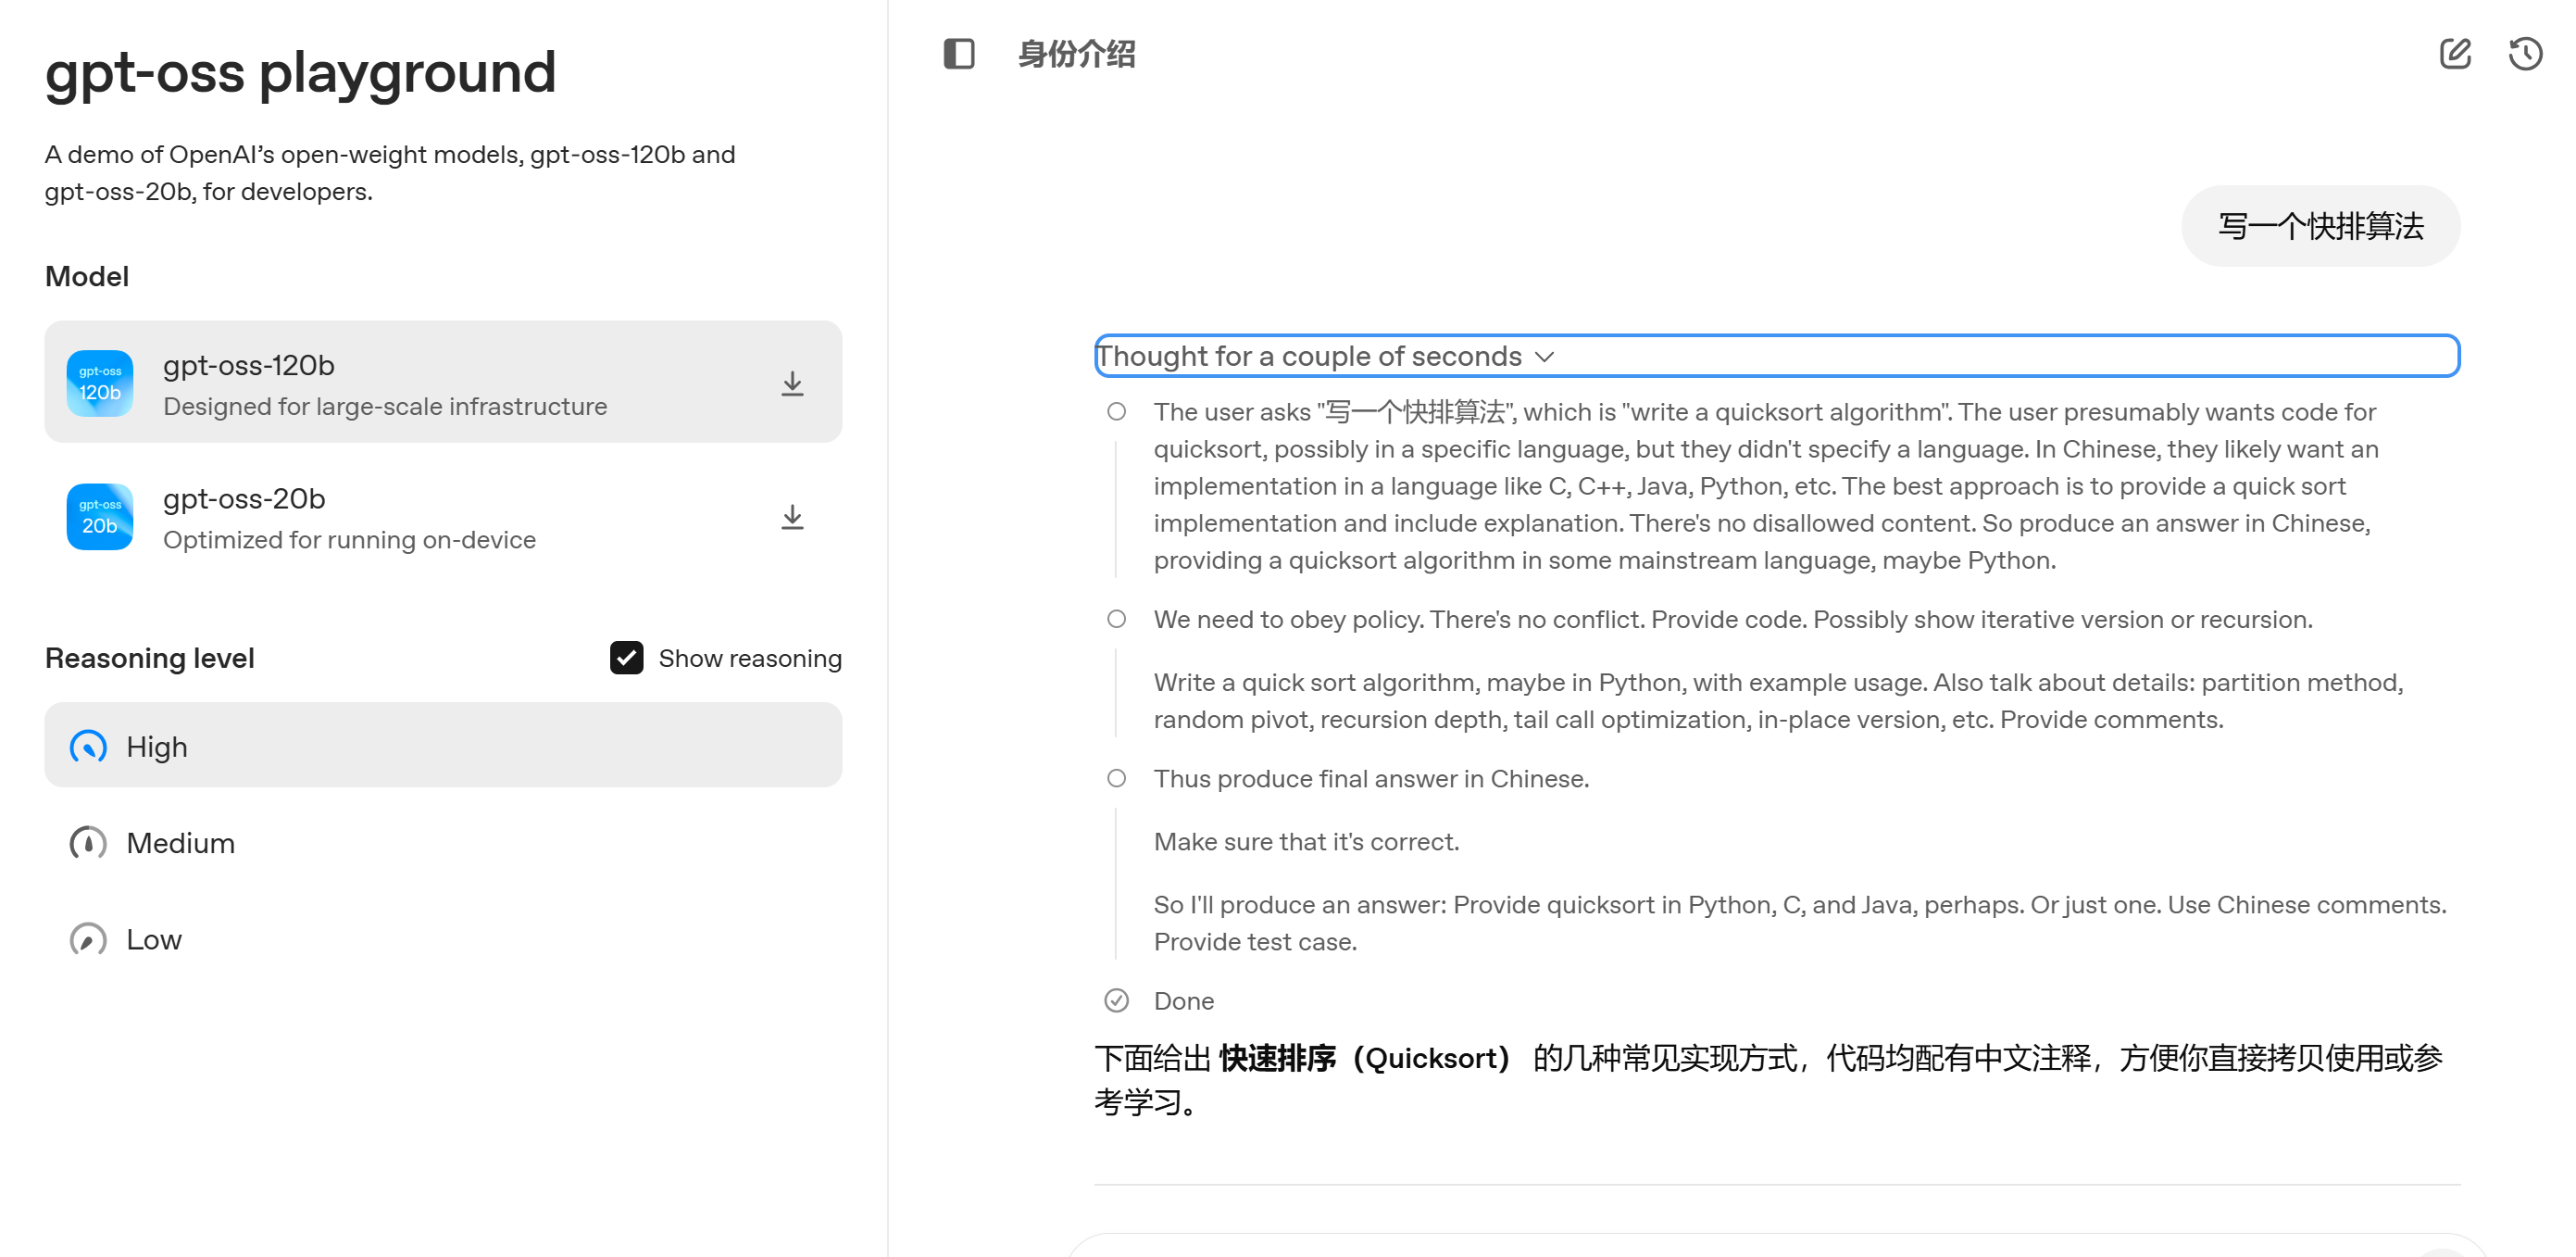The width and height of the screenshot is (2576, 1257).
Task: Click Designed for large-scale infrastructure description
Action: 385,407
